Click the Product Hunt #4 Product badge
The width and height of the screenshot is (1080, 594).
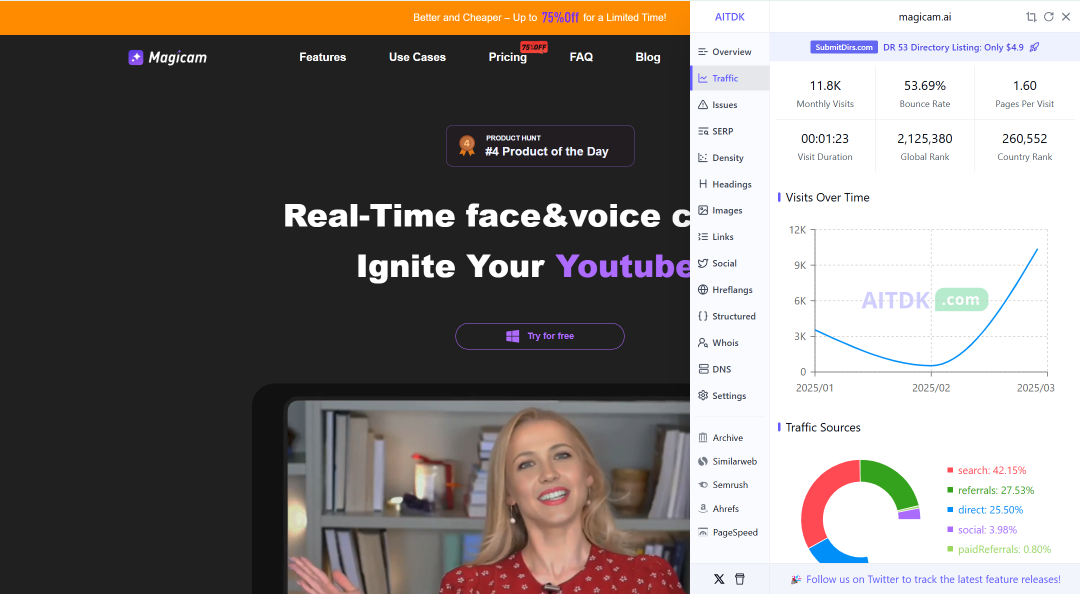click(x=540, y=145)
